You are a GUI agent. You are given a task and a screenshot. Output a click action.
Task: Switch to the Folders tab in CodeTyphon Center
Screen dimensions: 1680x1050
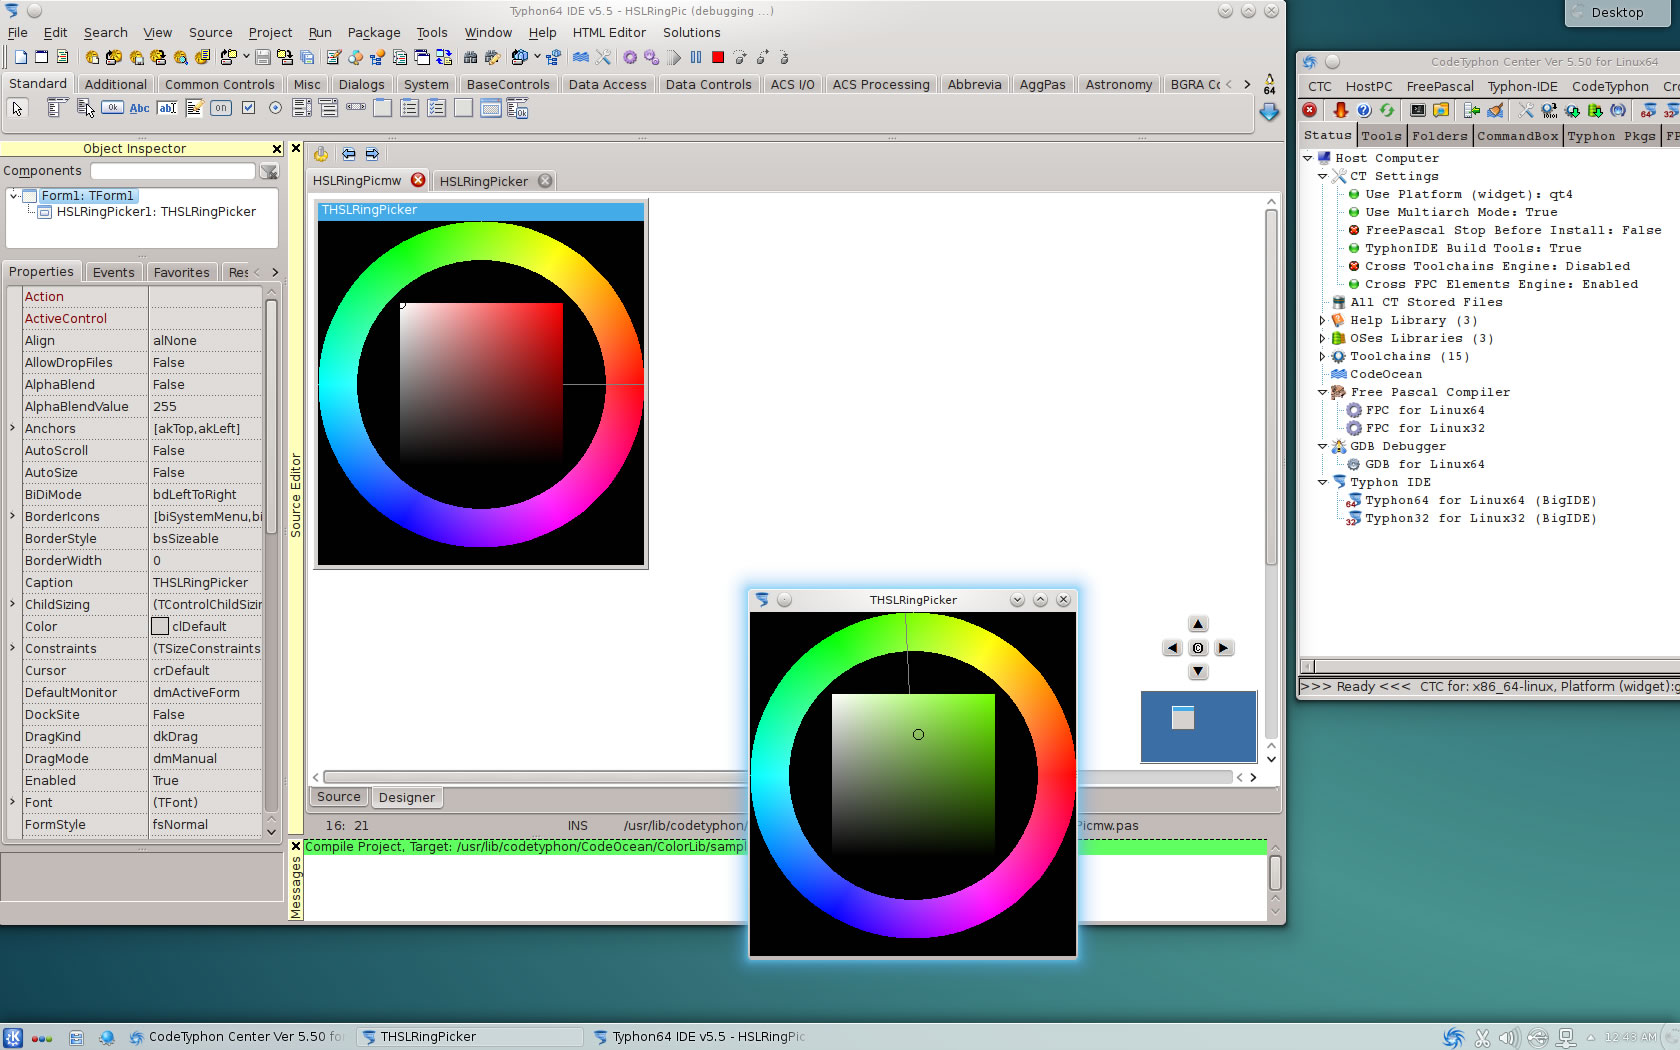1440,136
